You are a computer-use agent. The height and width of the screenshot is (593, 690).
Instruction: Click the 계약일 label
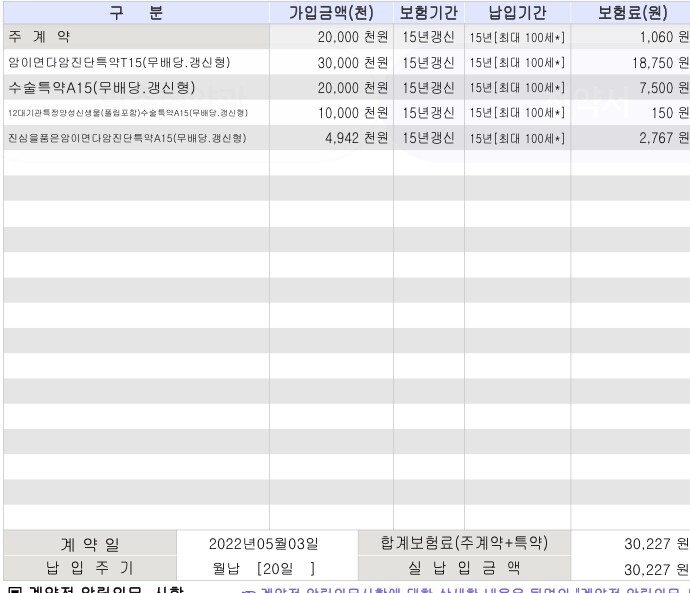click(90, 544)
